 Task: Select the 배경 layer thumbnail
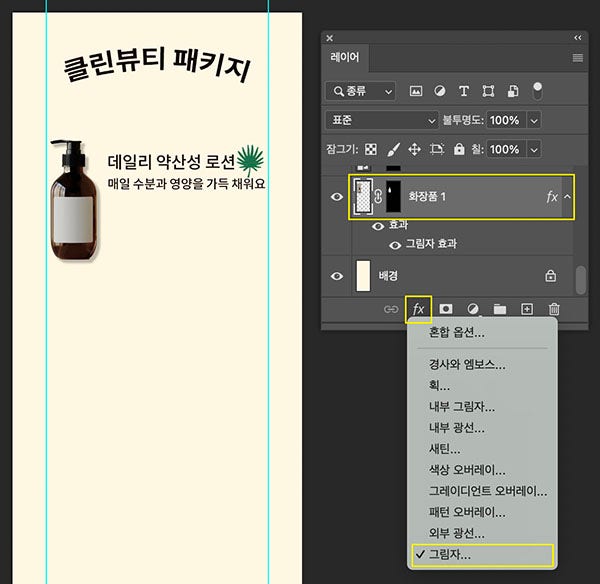(x=363, y=276)
